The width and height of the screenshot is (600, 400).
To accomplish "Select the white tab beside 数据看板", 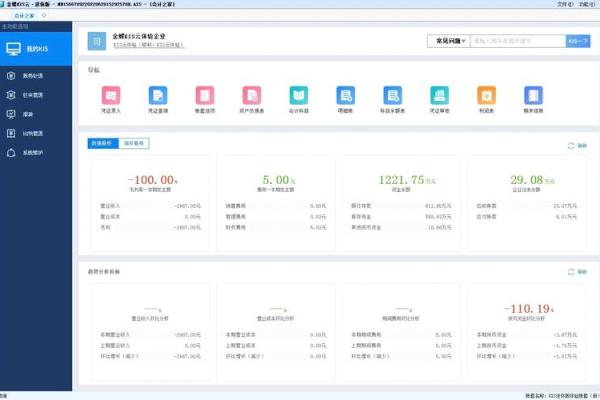I will coord(134,143).
